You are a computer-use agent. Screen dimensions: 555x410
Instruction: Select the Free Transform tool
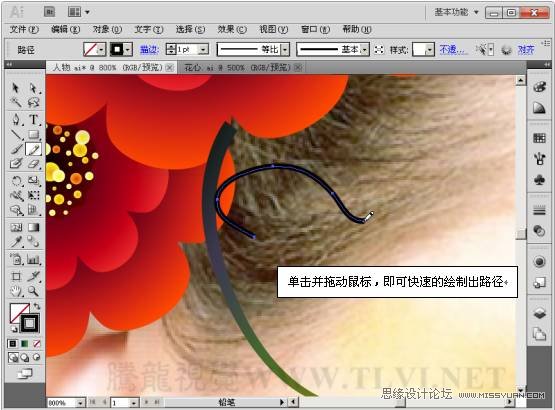(34, 195)
